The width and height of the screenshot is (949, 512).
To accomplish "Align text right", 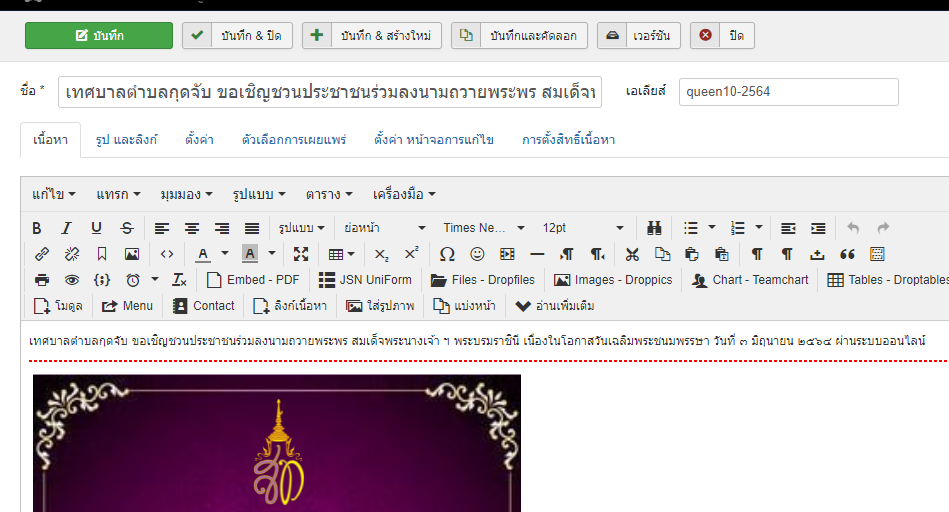I will click(x=222, y=228).
